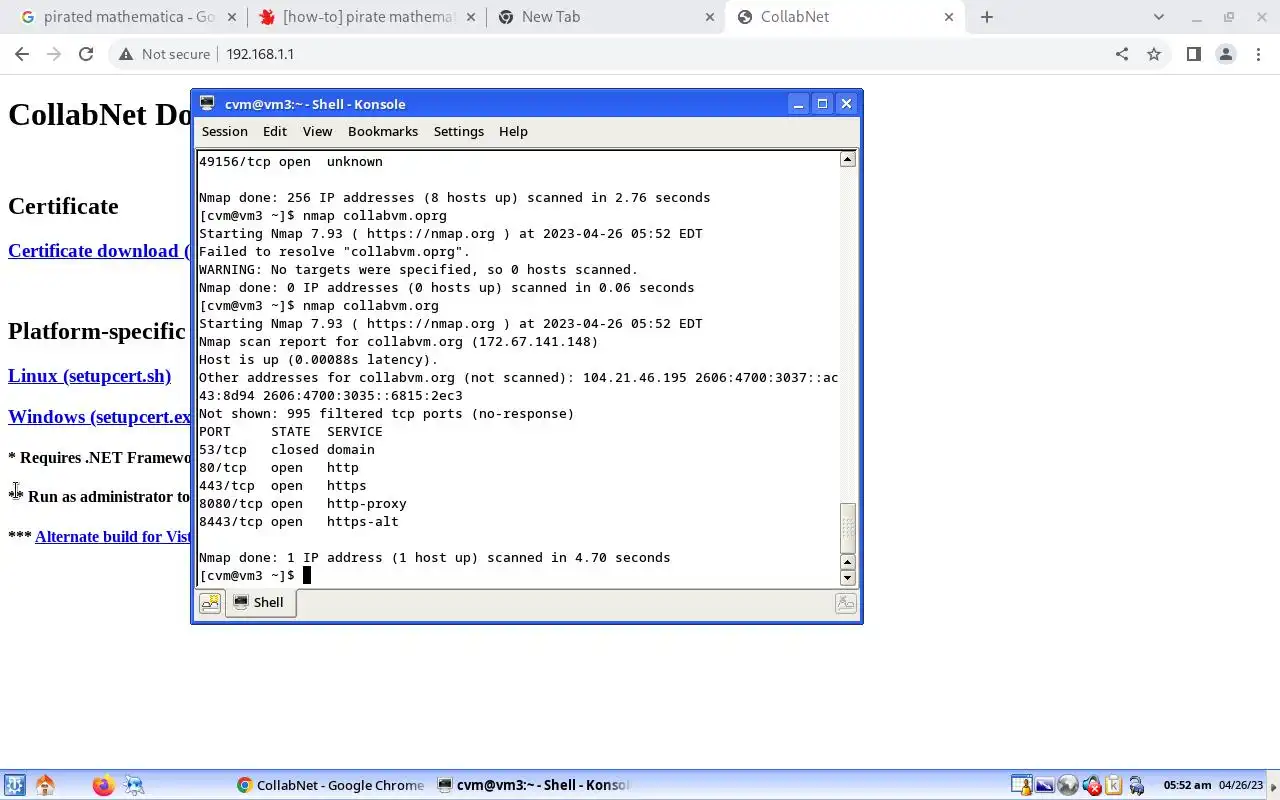Open the K menu launcher in taskbar
The height and width of the screenshot is (800, 1280).
tap(14, 785)
